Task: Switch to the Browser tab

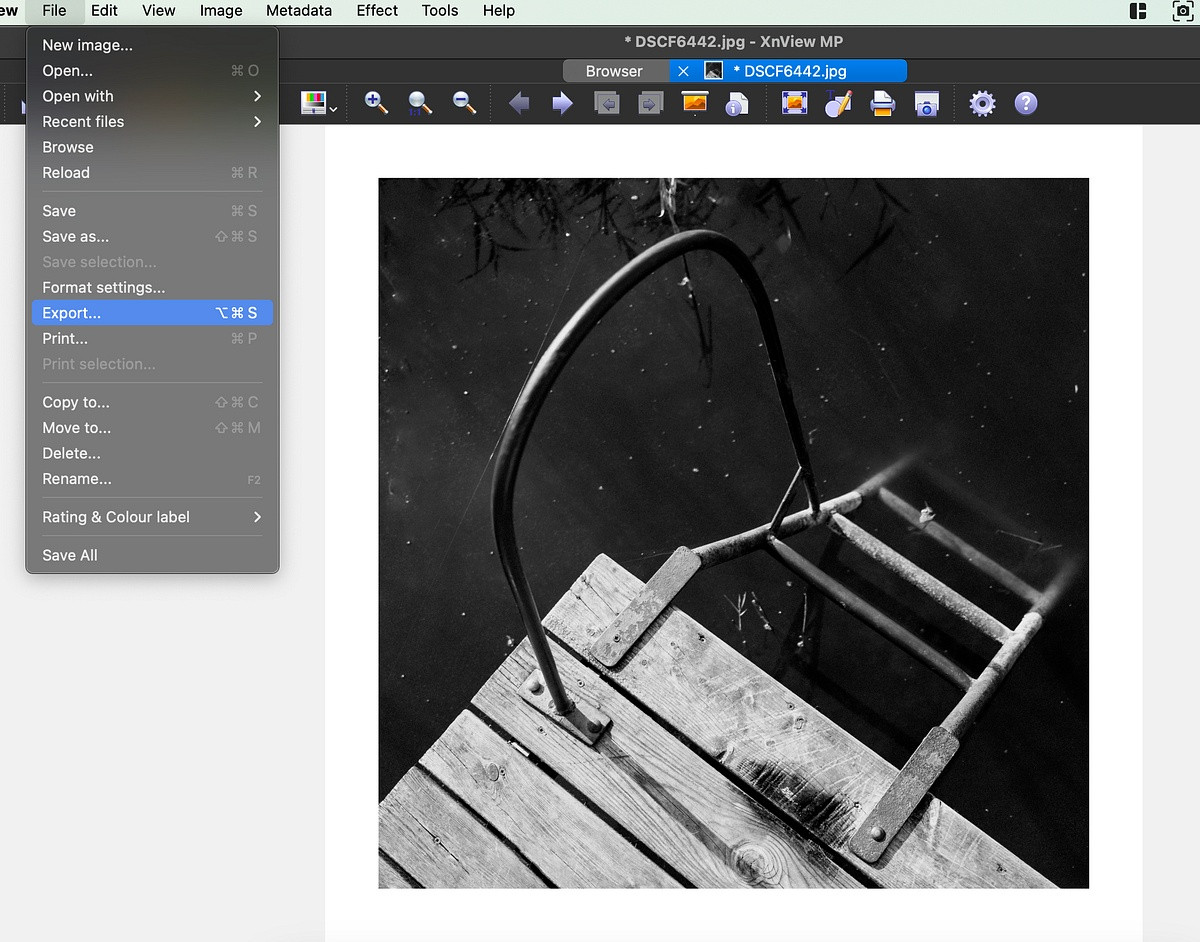Action: coord(614,71)
